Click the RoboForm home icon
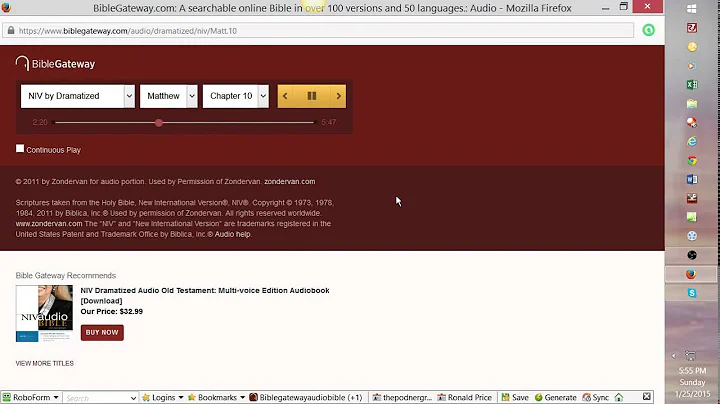720x404 pixels. click(x=619, y=397)
